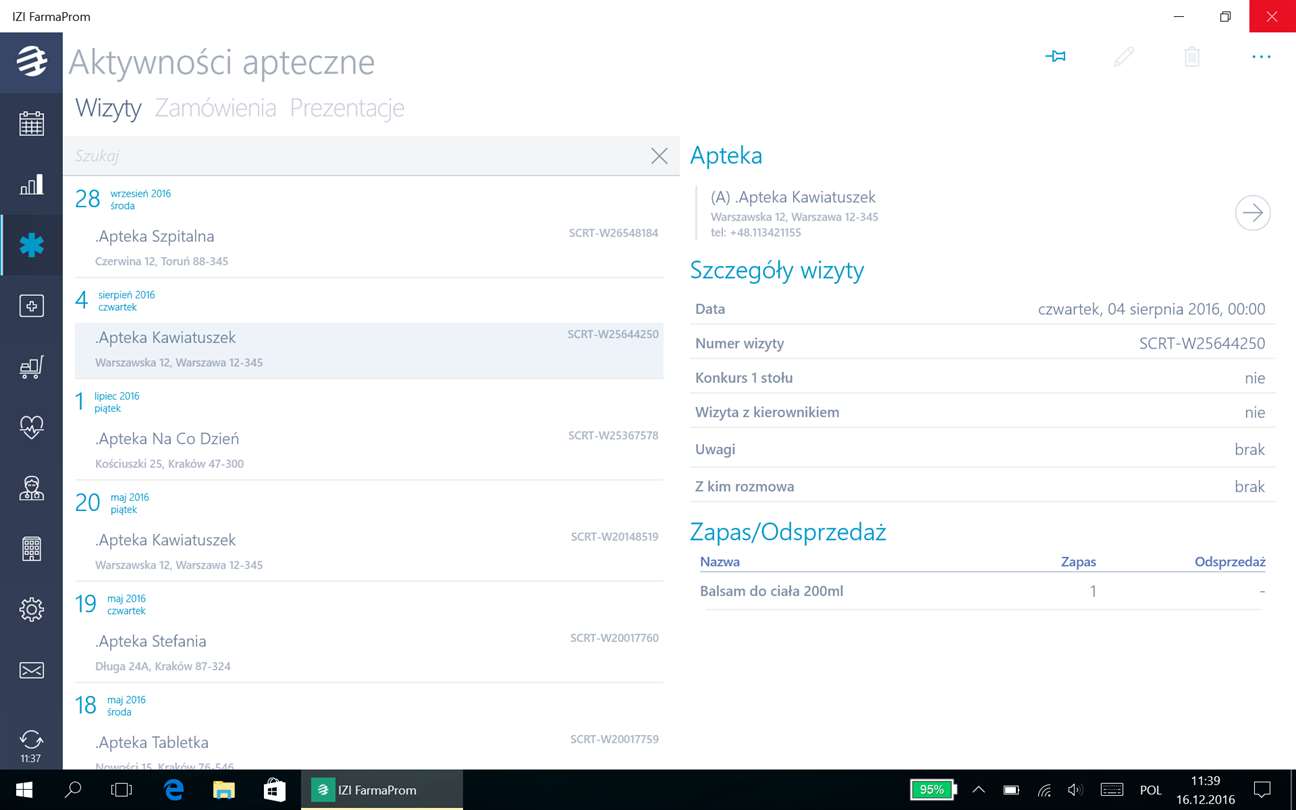Click the IZI FarmaProm logo icon
The height and width of the screenshot is (810, 1296).
point(31,61)
